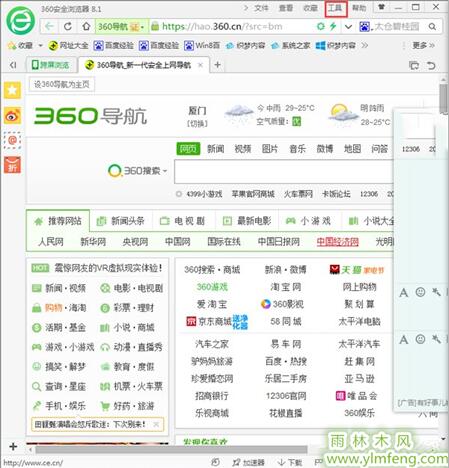Image resolution: width=449 pixels, height=468 pixels.
Task: Select the 最新电影 category tab
Action: [x=247, y=221]
